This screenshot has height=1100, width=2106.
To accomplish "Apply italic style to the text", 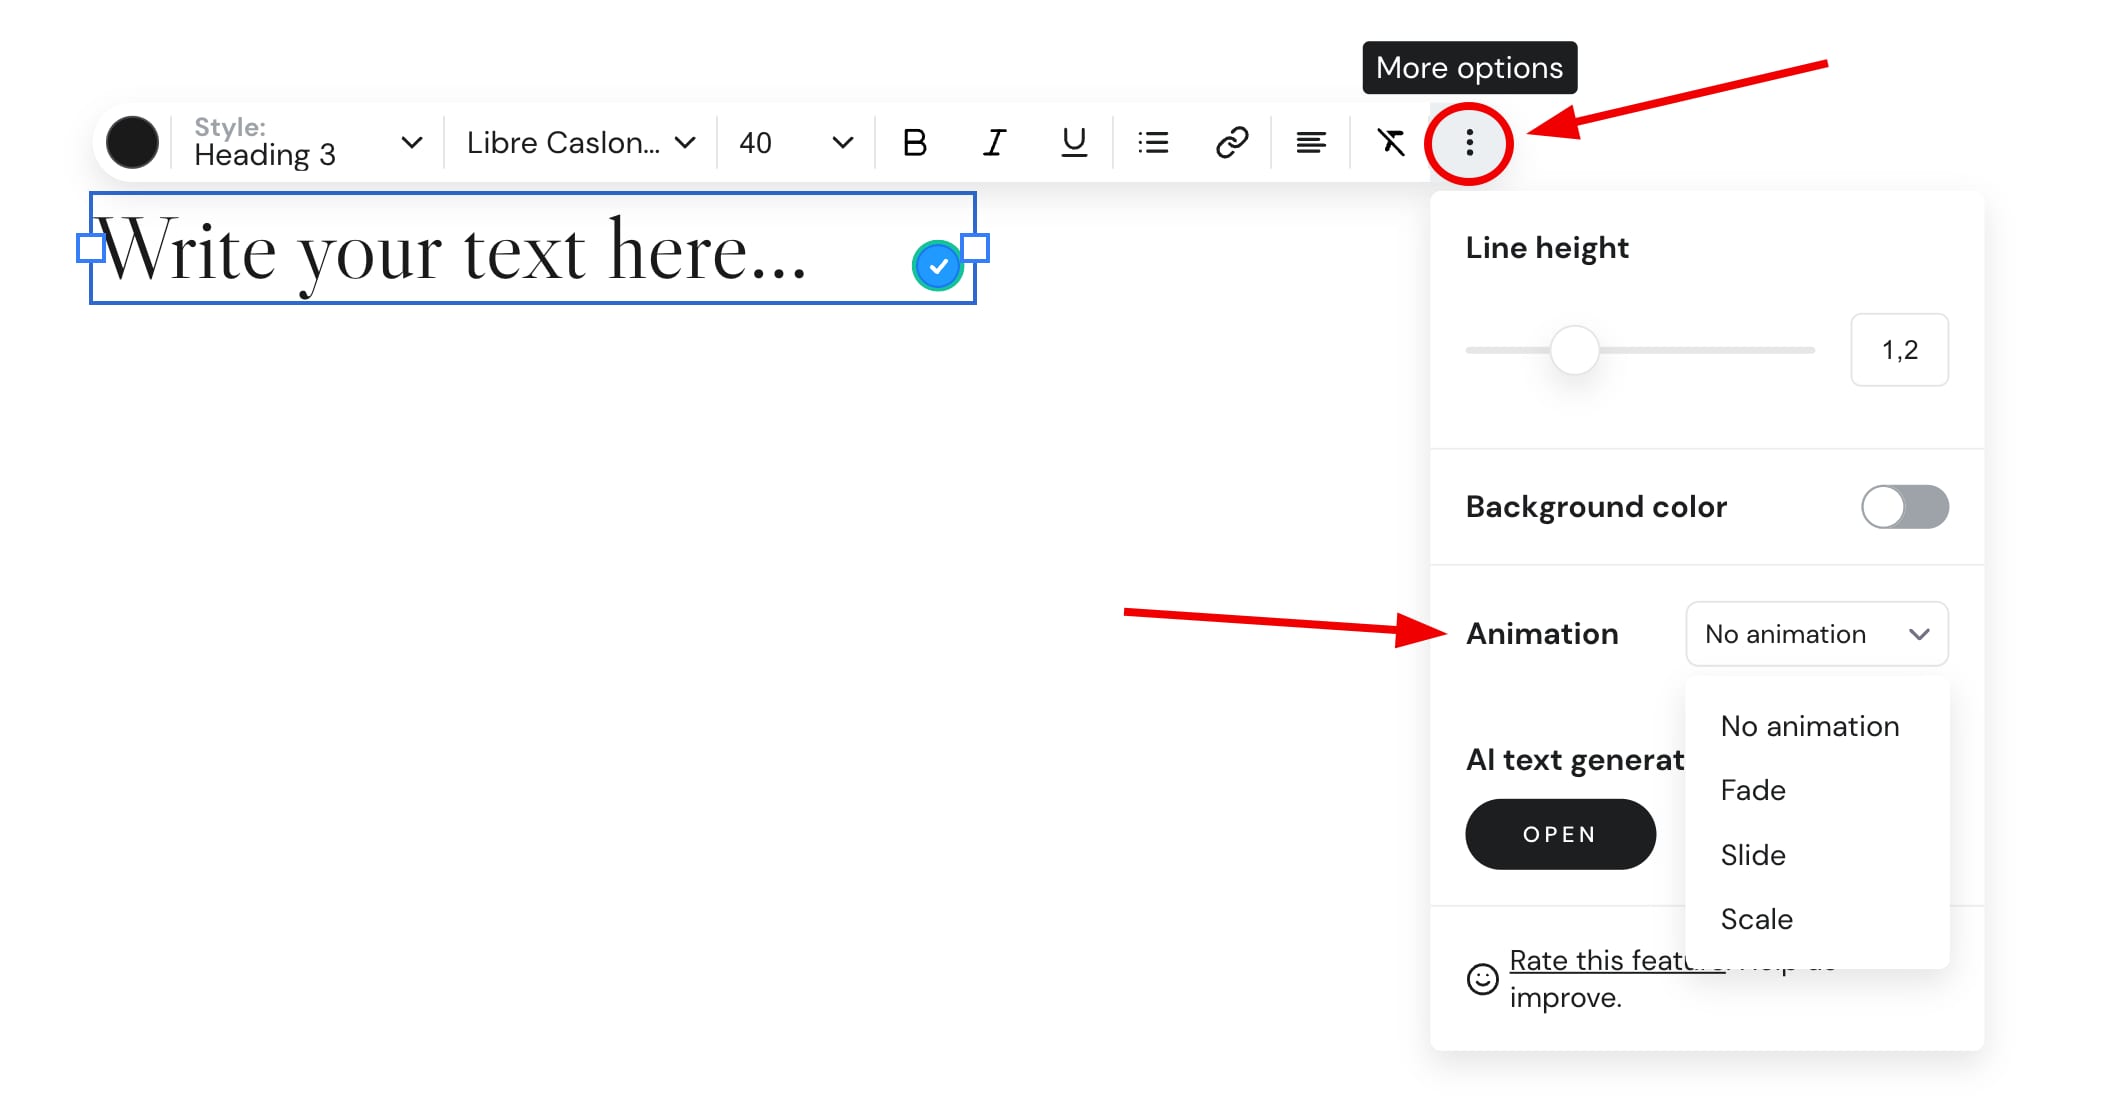I will pyautogui.click(x=992, y=142).
